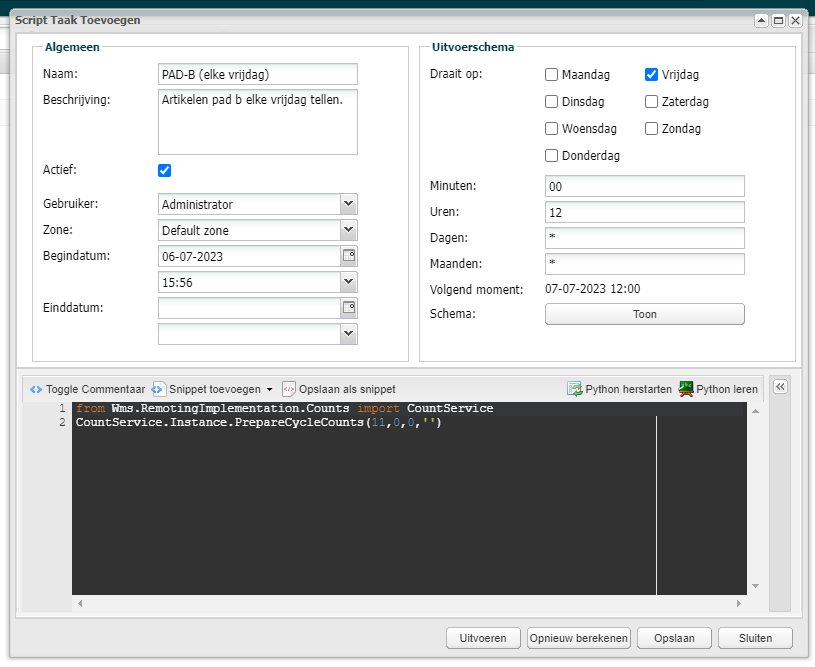This screenshot has height=667, width=815.
Task: Expand the Gebruiker dropdown
Action: point(348,204)
